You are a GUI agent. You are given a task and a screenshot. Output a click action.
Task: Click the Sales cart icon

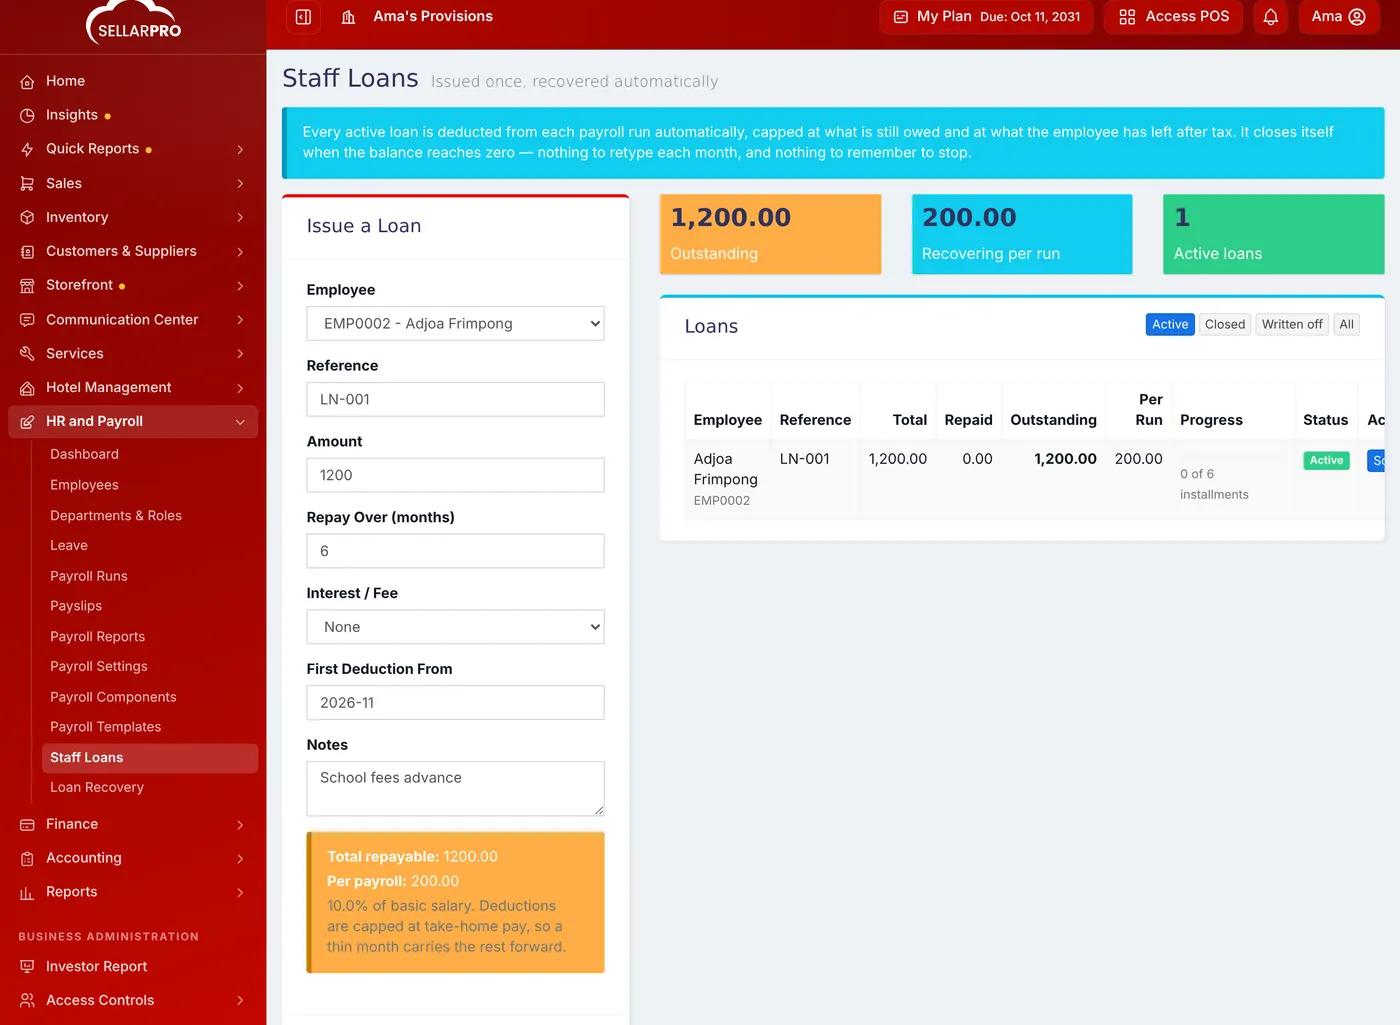click(x=27, y=184)
